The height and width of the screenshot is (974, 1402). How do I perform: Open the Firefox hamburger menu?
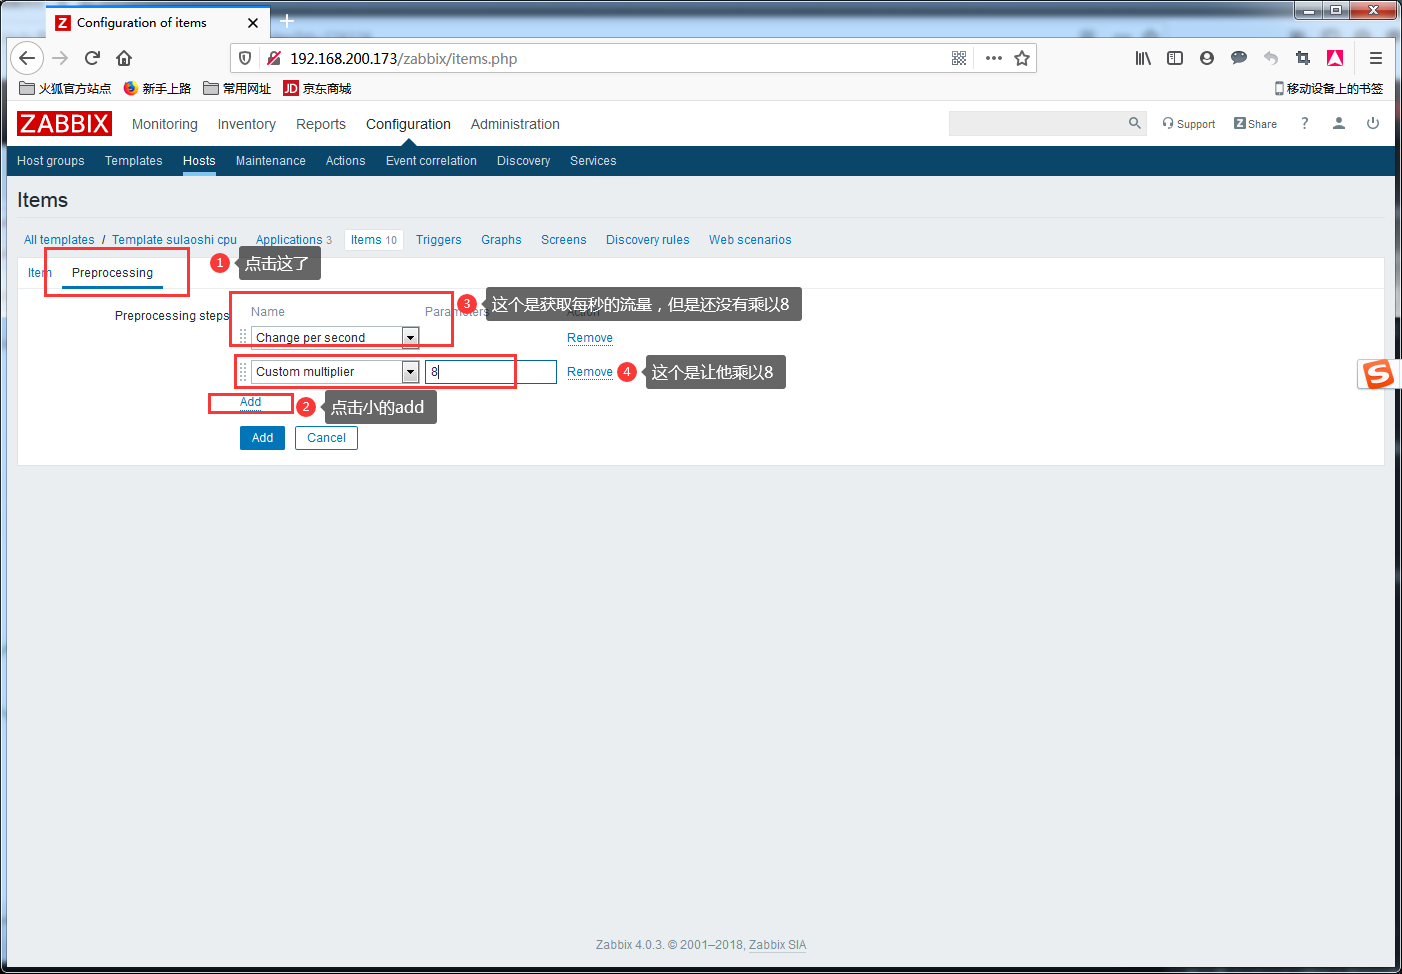click(x=1376, y=58)
